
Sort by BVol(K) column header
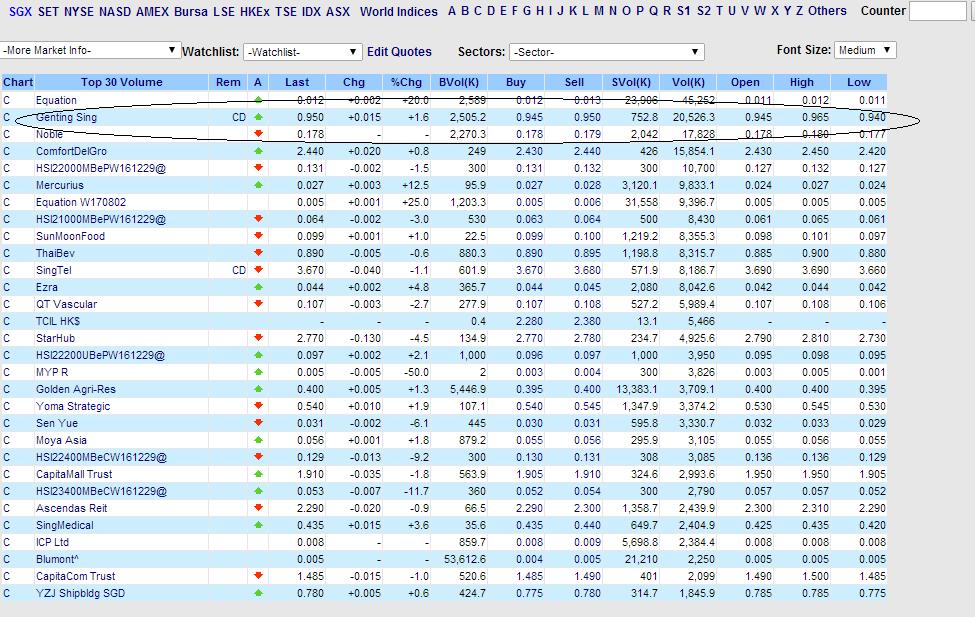pyautogui.click(x=459, y=82)
